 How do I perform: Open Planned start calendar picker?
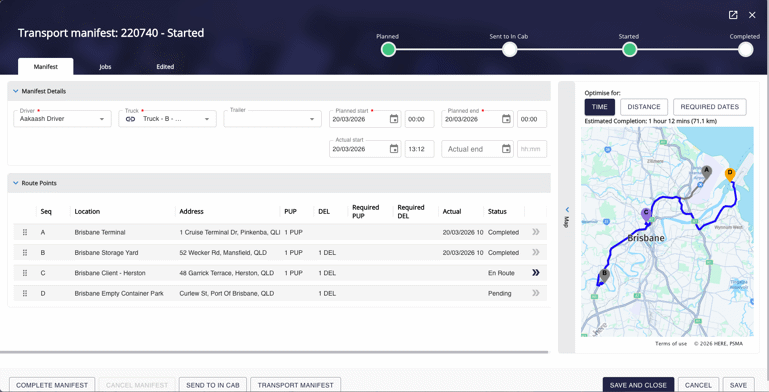click(x=394, y=119)
